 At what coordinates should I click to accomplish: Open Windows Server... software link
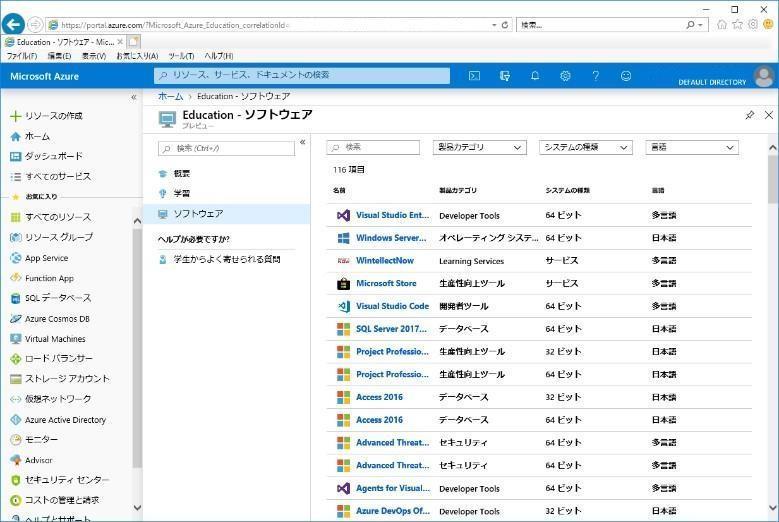(x=391, y=238)
